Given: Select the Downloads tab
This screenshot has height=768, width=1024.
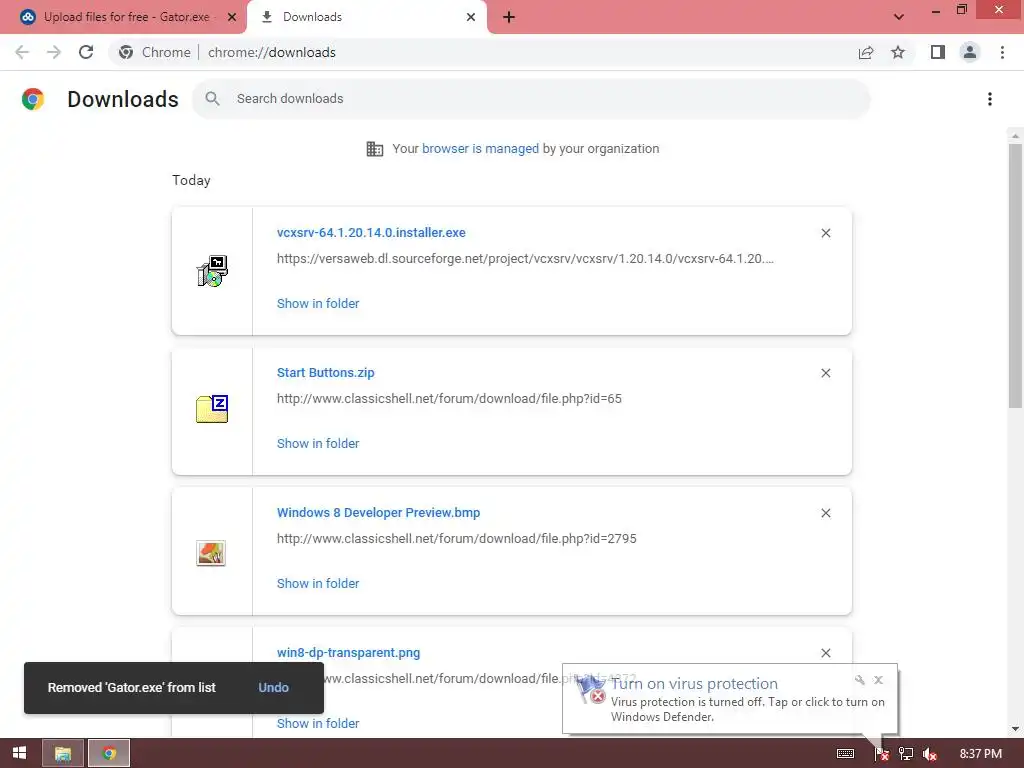Looking at the screenshot, I should click(x=366, y=17).
